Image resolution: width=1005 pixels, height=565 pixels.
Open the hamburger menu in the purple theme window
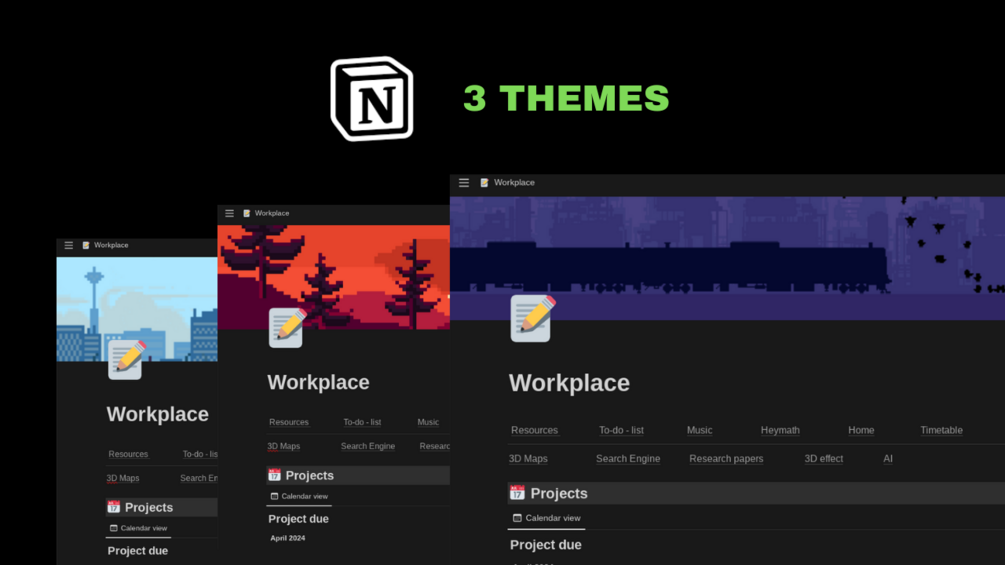(464, 183)
